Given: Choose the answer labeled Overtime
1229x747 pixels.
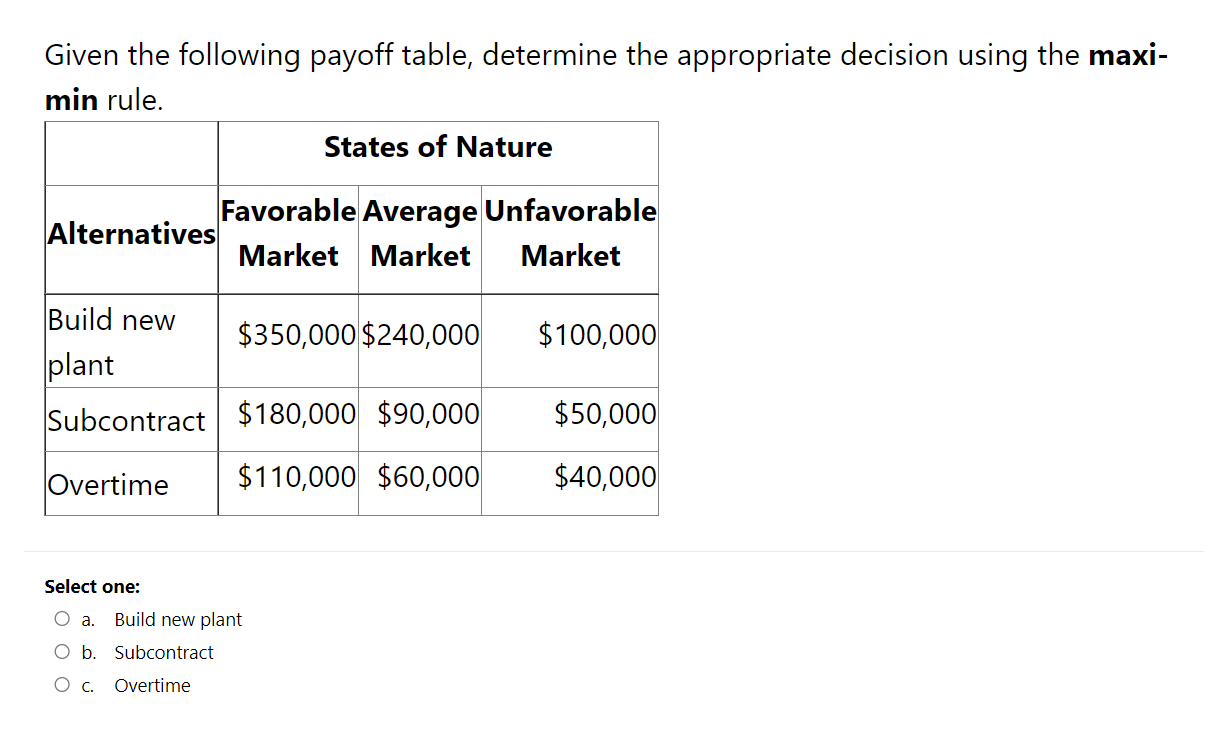Looking at the screenshot, I should [x=152, y=685].
